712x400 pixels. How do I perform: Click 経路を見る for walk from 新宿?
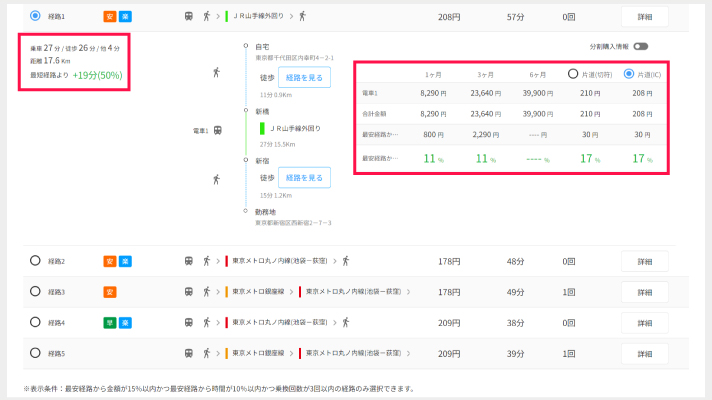point(305,178)
